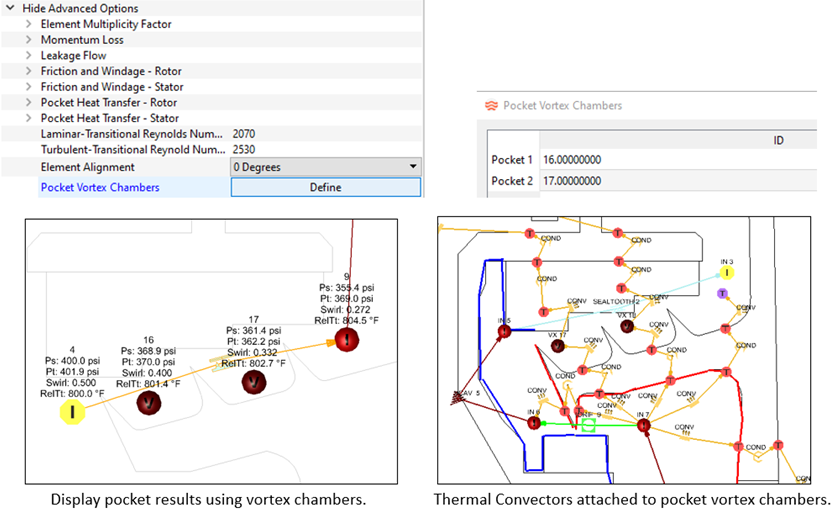Screen dimensions: 834x509
Task: Select the VX 17 vortex chamber node
Action: 557,346
